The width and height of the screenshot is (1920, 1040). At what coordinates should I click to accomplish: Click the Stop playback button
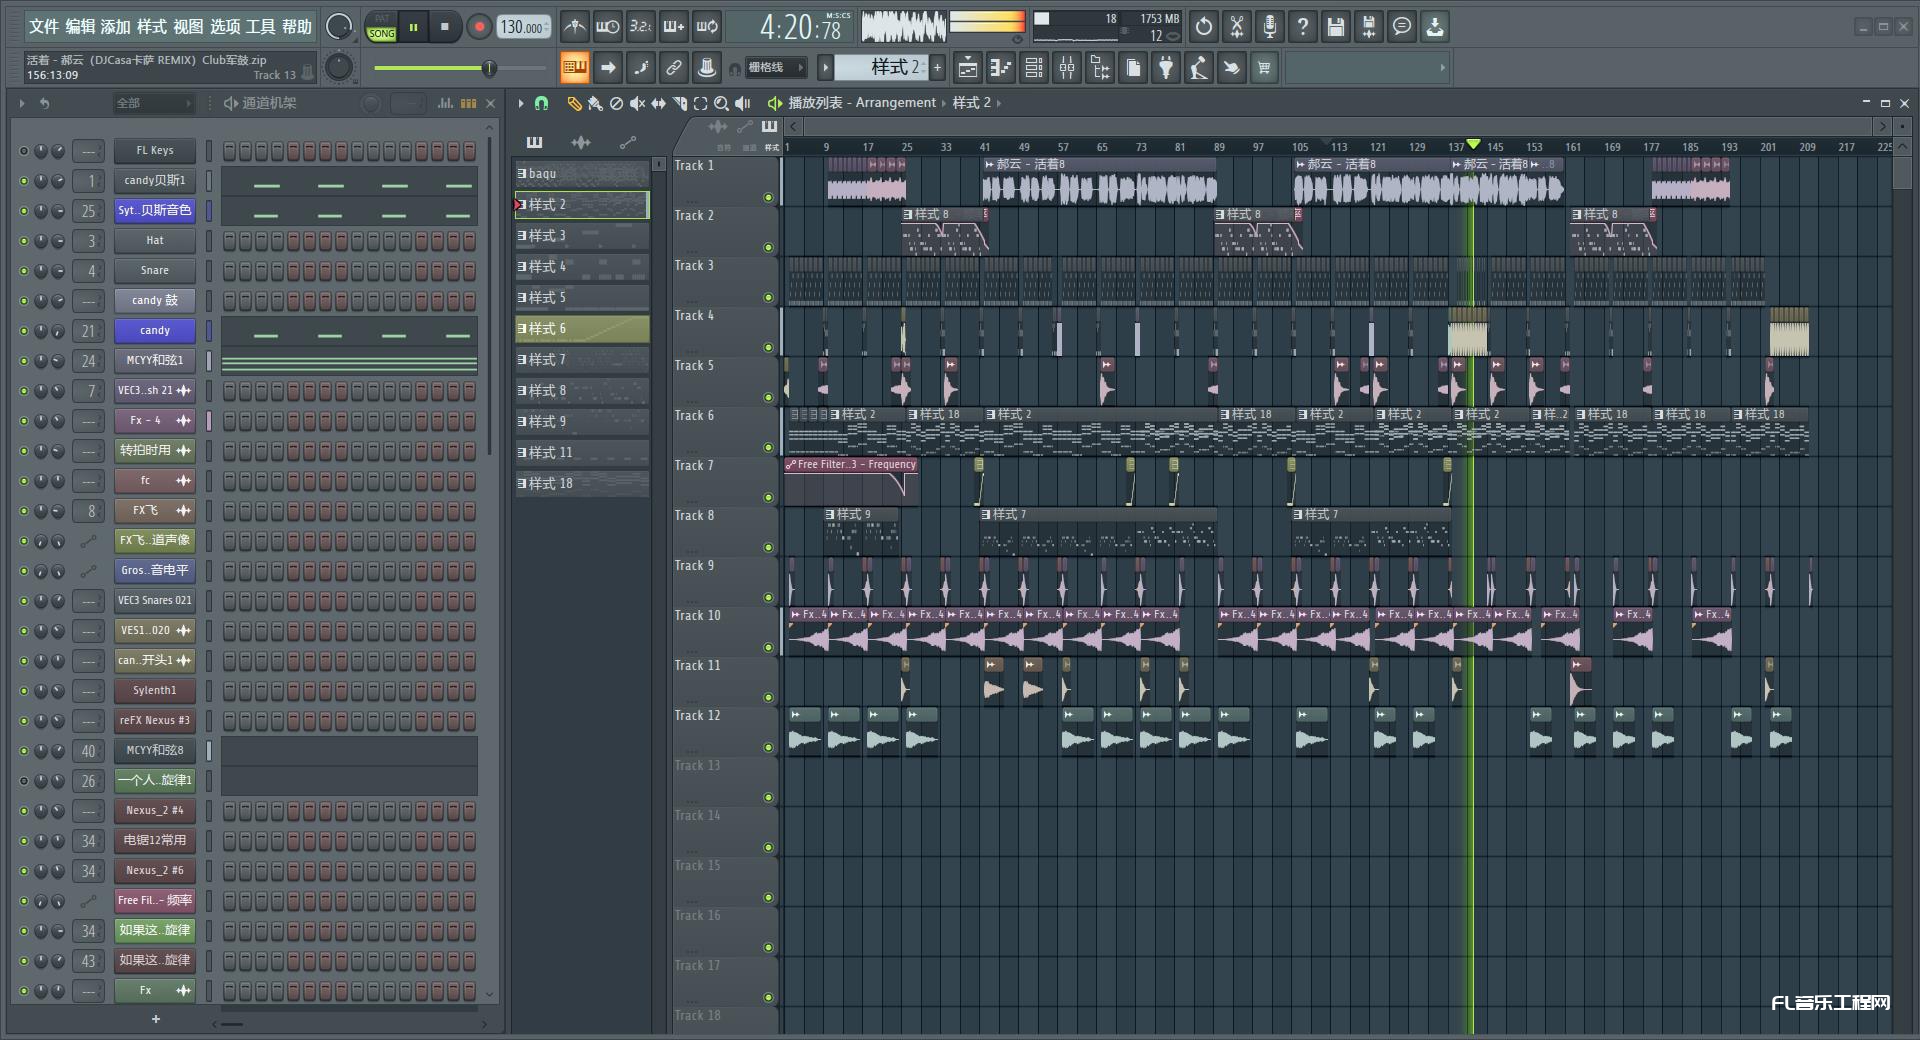click(x=445, y=27)
